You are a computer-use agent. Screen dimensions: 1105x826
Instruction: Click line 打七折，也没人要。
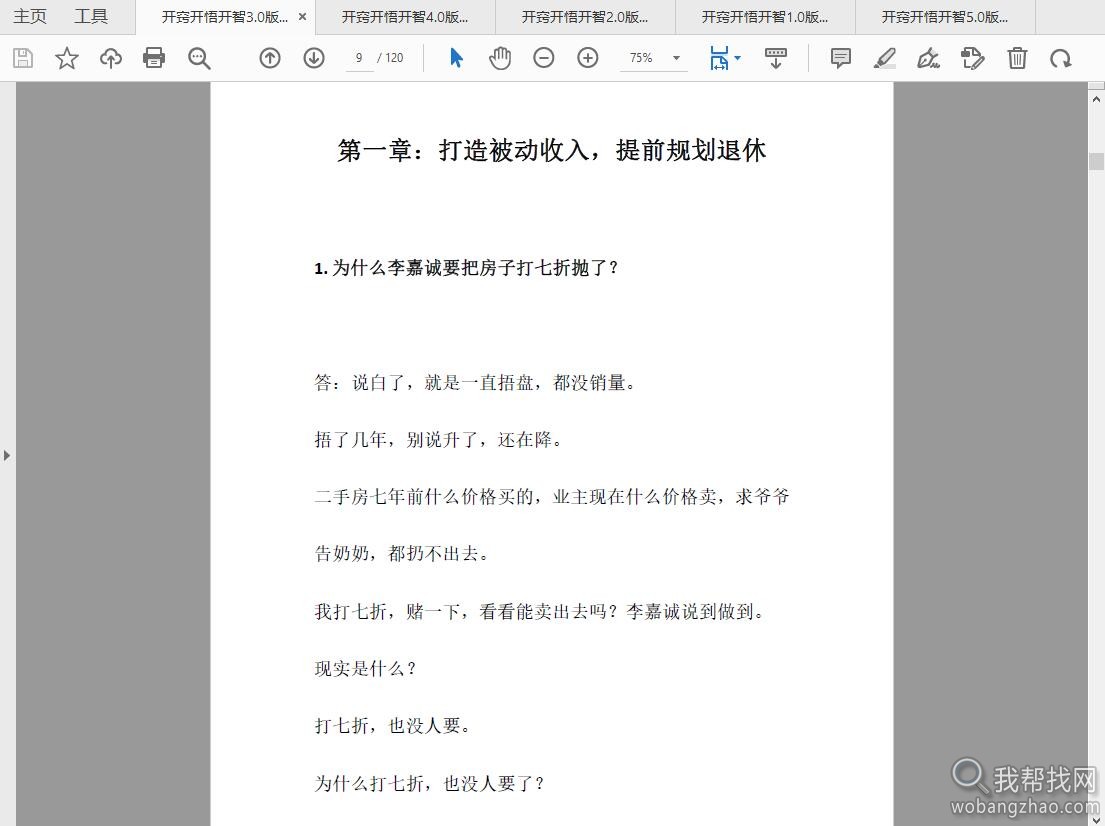[x=393, y=726]
